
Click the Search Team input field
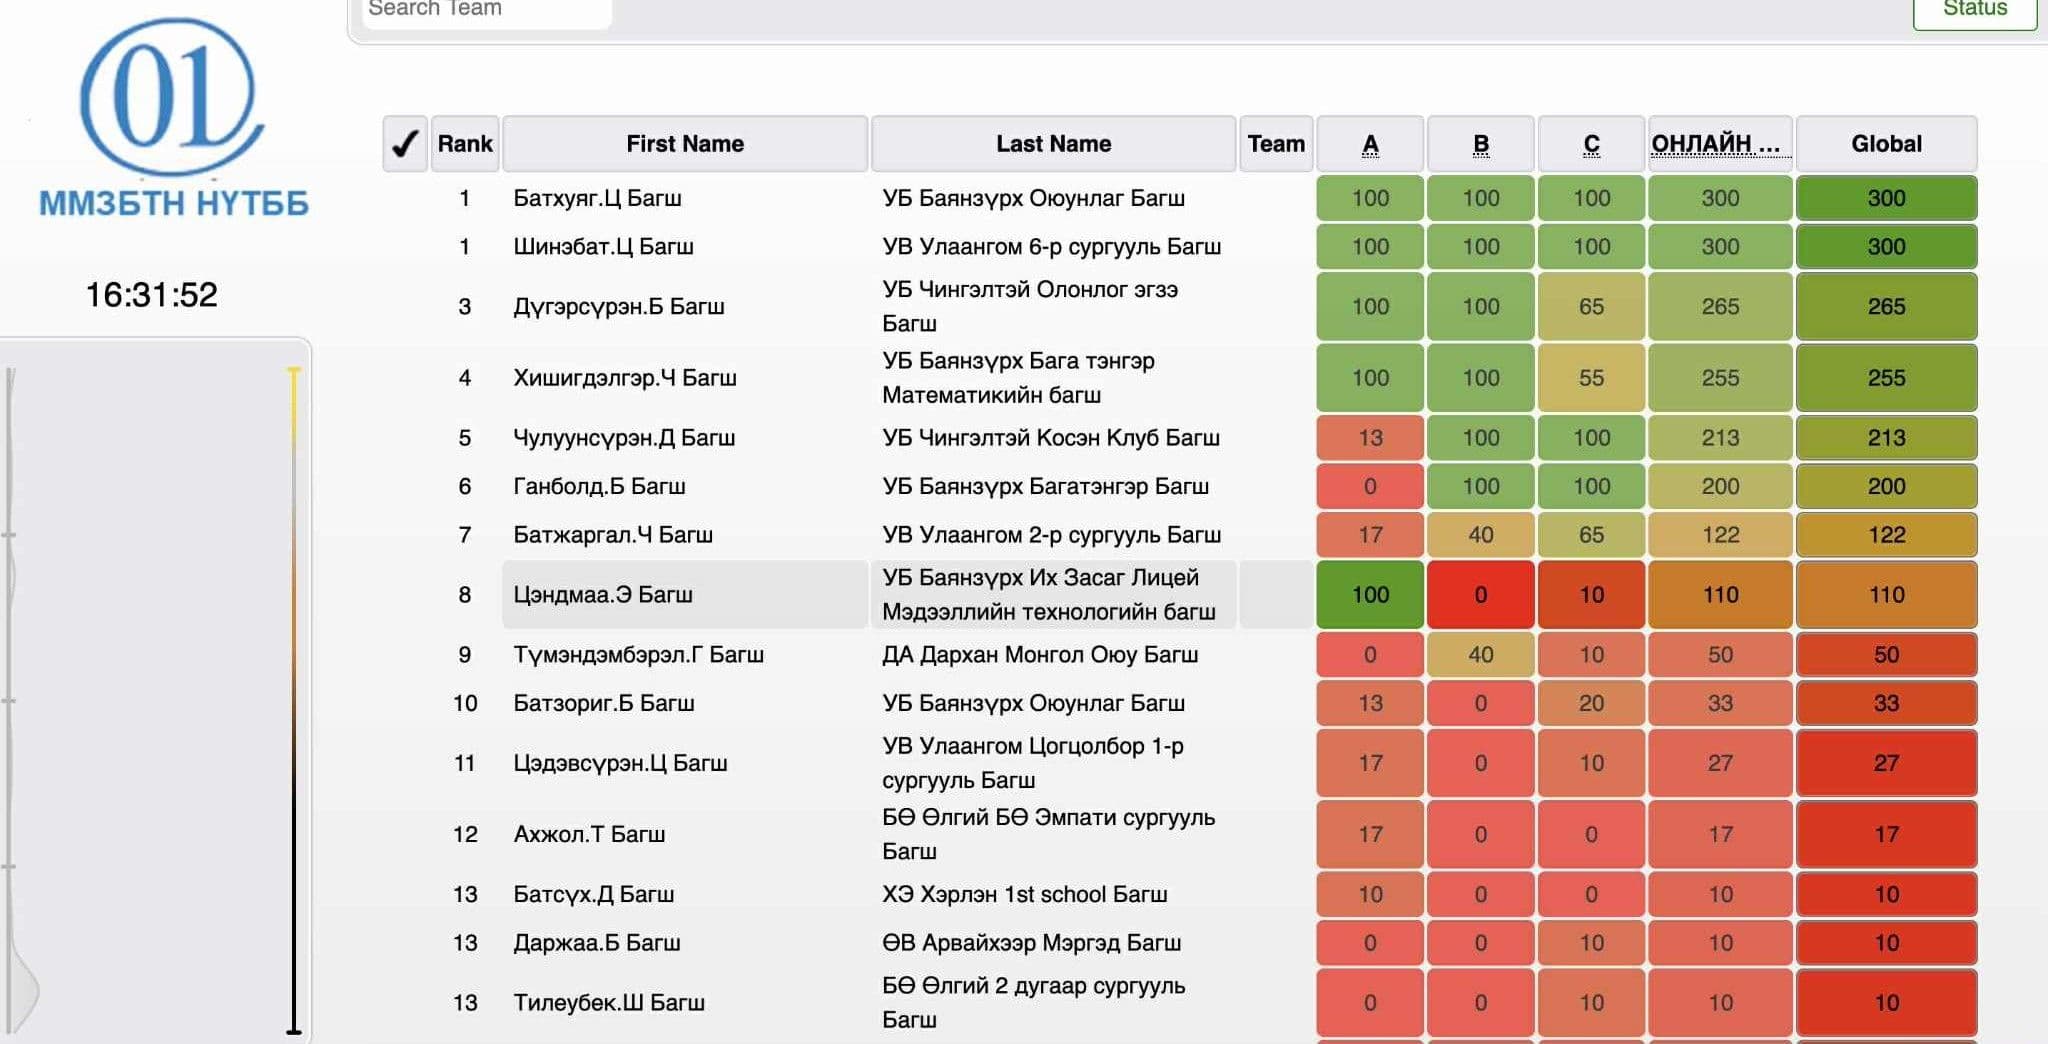click(x=486, y=10)
